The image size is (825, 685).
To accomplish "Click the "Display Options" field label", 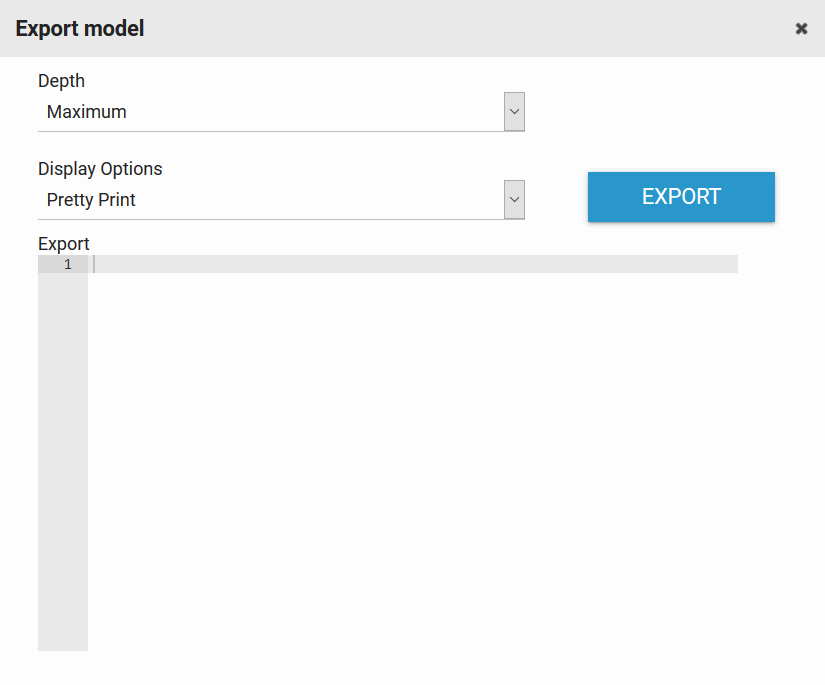I will 100,169.
